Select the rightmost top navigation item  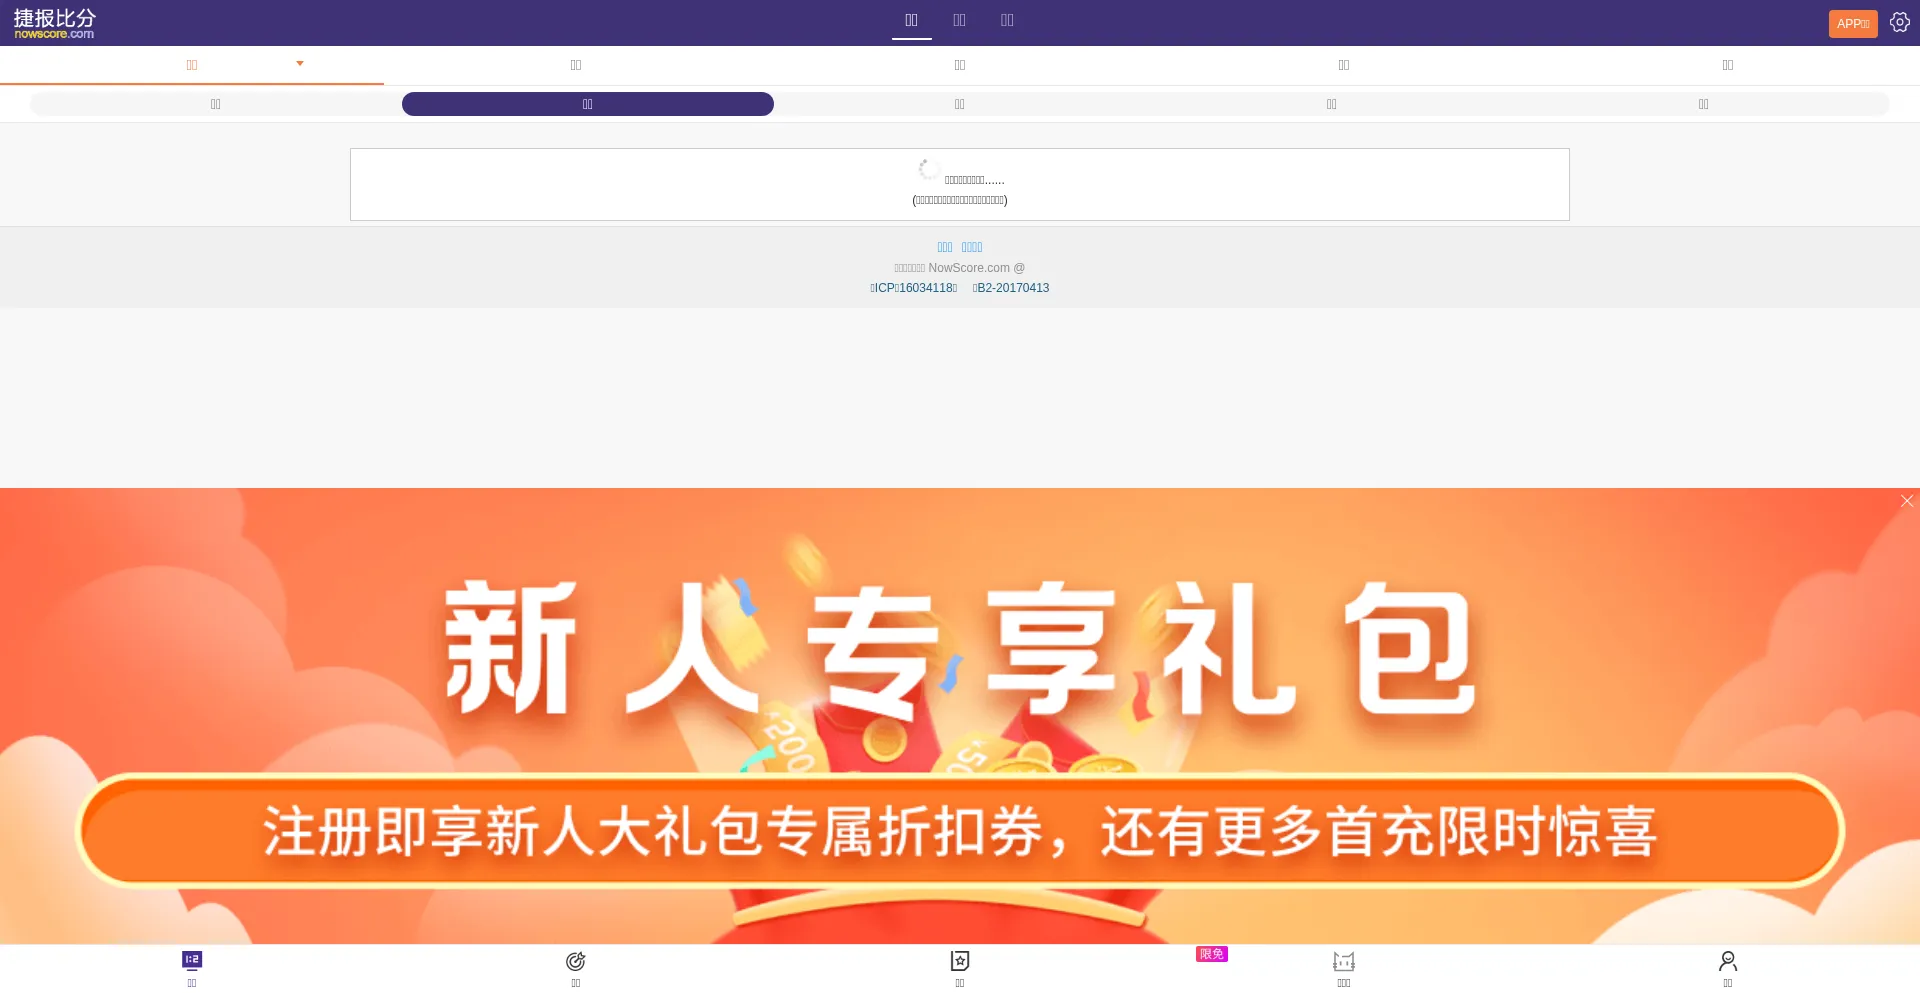1007,20
